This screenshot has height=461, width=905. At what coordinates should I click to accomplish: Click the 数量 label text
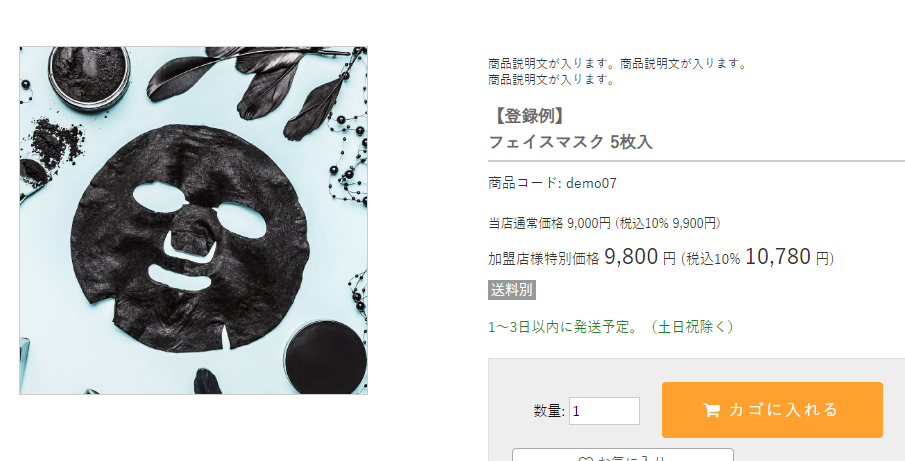(x=548, y=411)
